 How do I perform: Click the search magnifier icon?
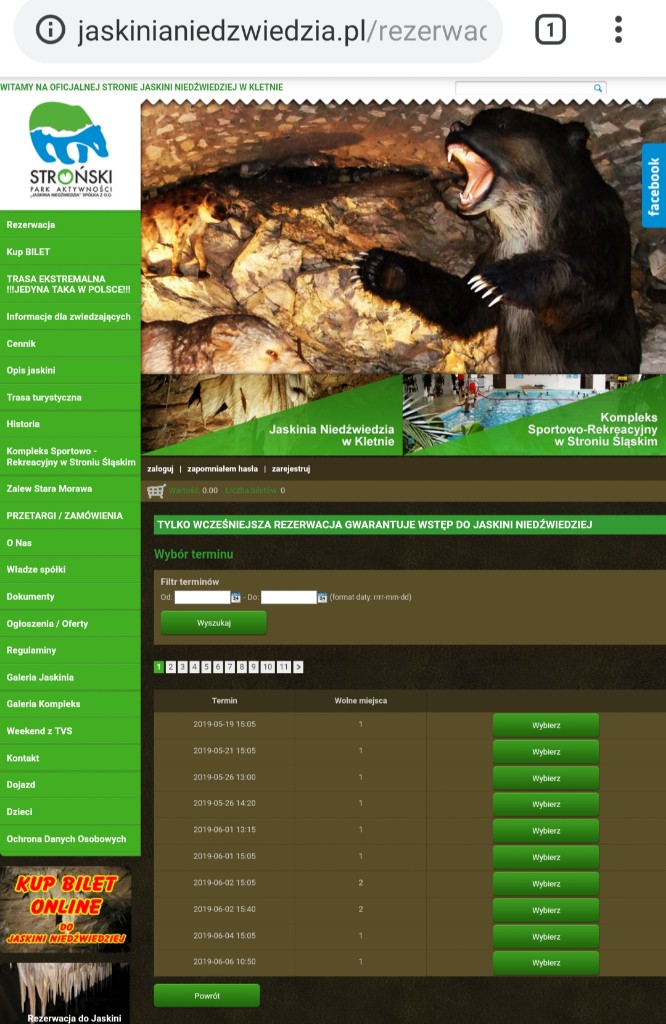597,88
